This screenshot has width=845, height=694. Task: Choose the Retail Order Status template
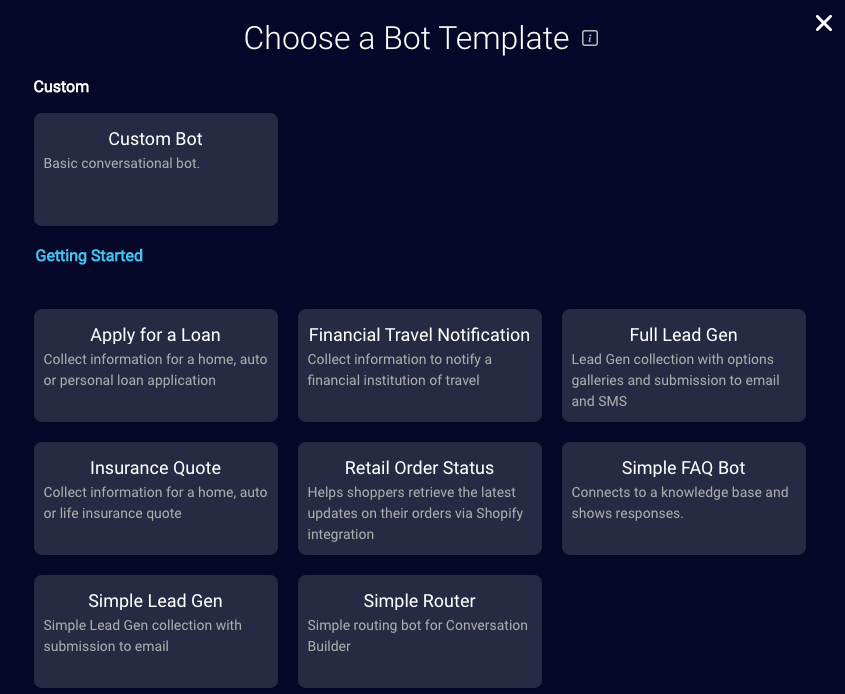420,498
